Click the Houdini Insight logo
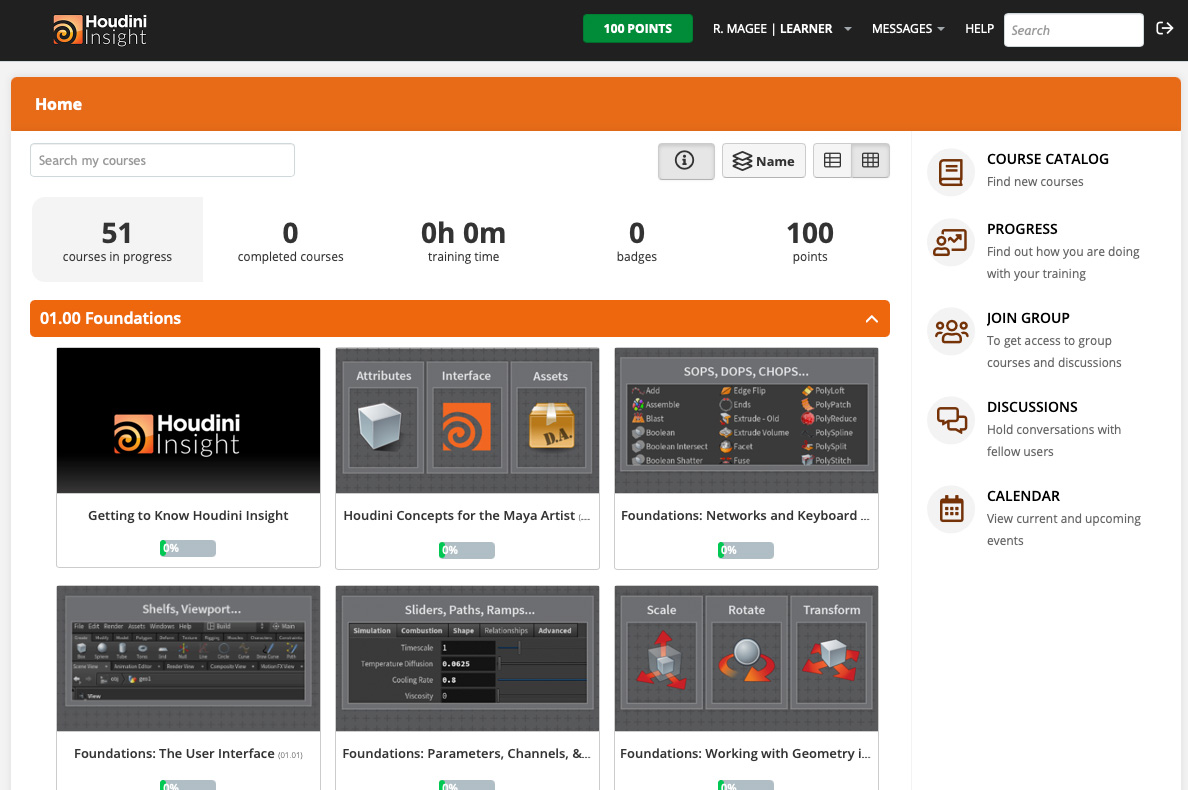 100,30
